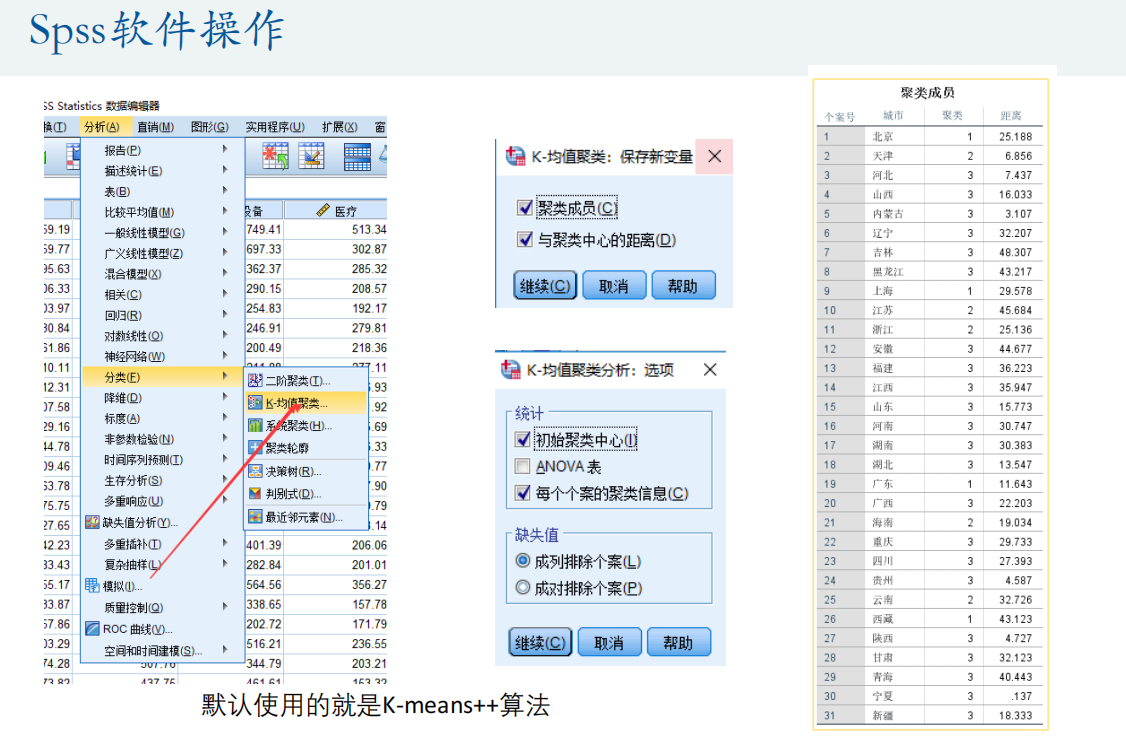Image resolution: width=1126 pixels, height=747 pixels.
Task: Click the 西藏 row in cluster membership table
Action: click(x=929, y=619)
